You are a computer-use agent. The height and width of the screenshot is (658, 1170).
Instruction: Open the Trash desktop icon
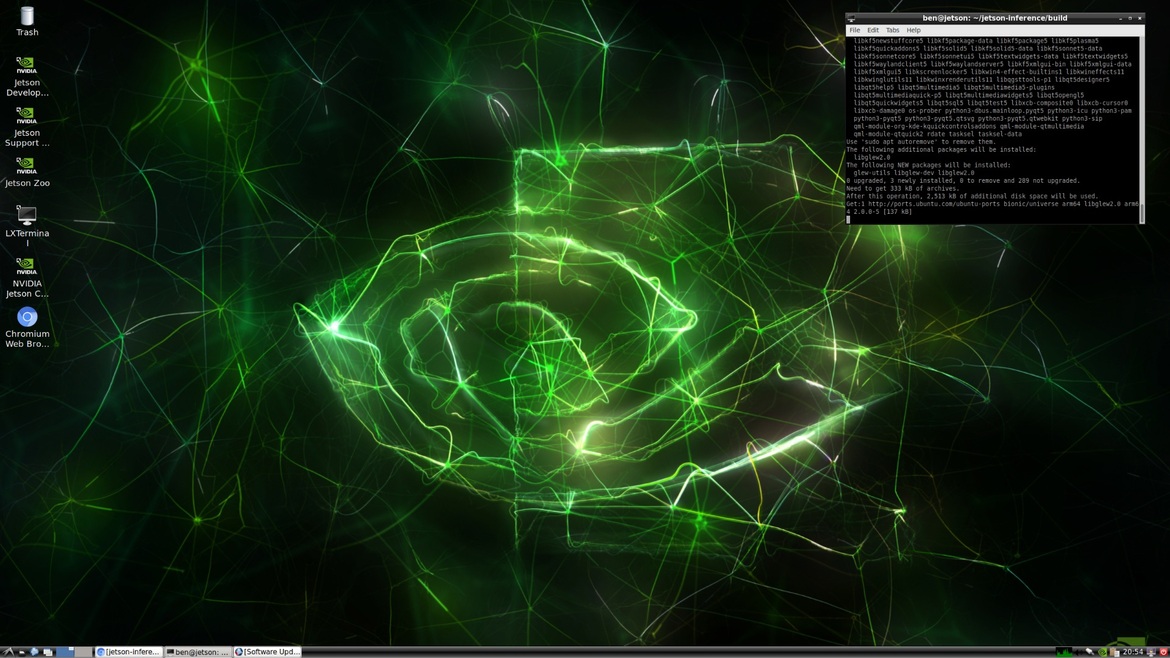pyautogui.click(x=27, y=21)
